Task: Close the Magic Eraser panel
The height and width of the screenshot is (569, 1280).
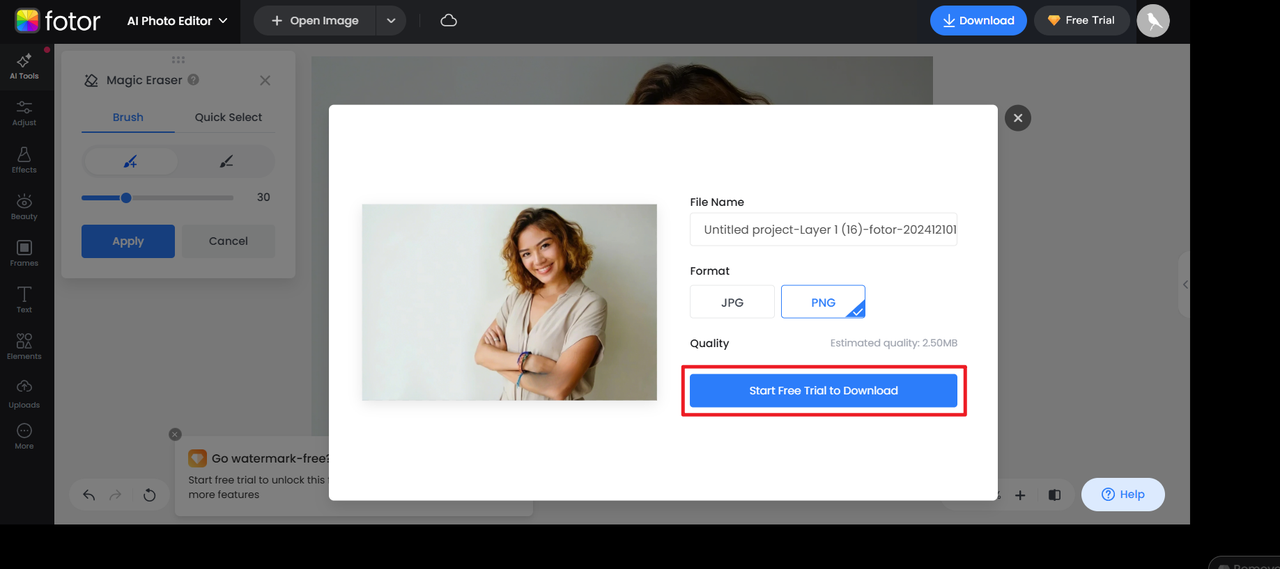Action: point(265,80)
